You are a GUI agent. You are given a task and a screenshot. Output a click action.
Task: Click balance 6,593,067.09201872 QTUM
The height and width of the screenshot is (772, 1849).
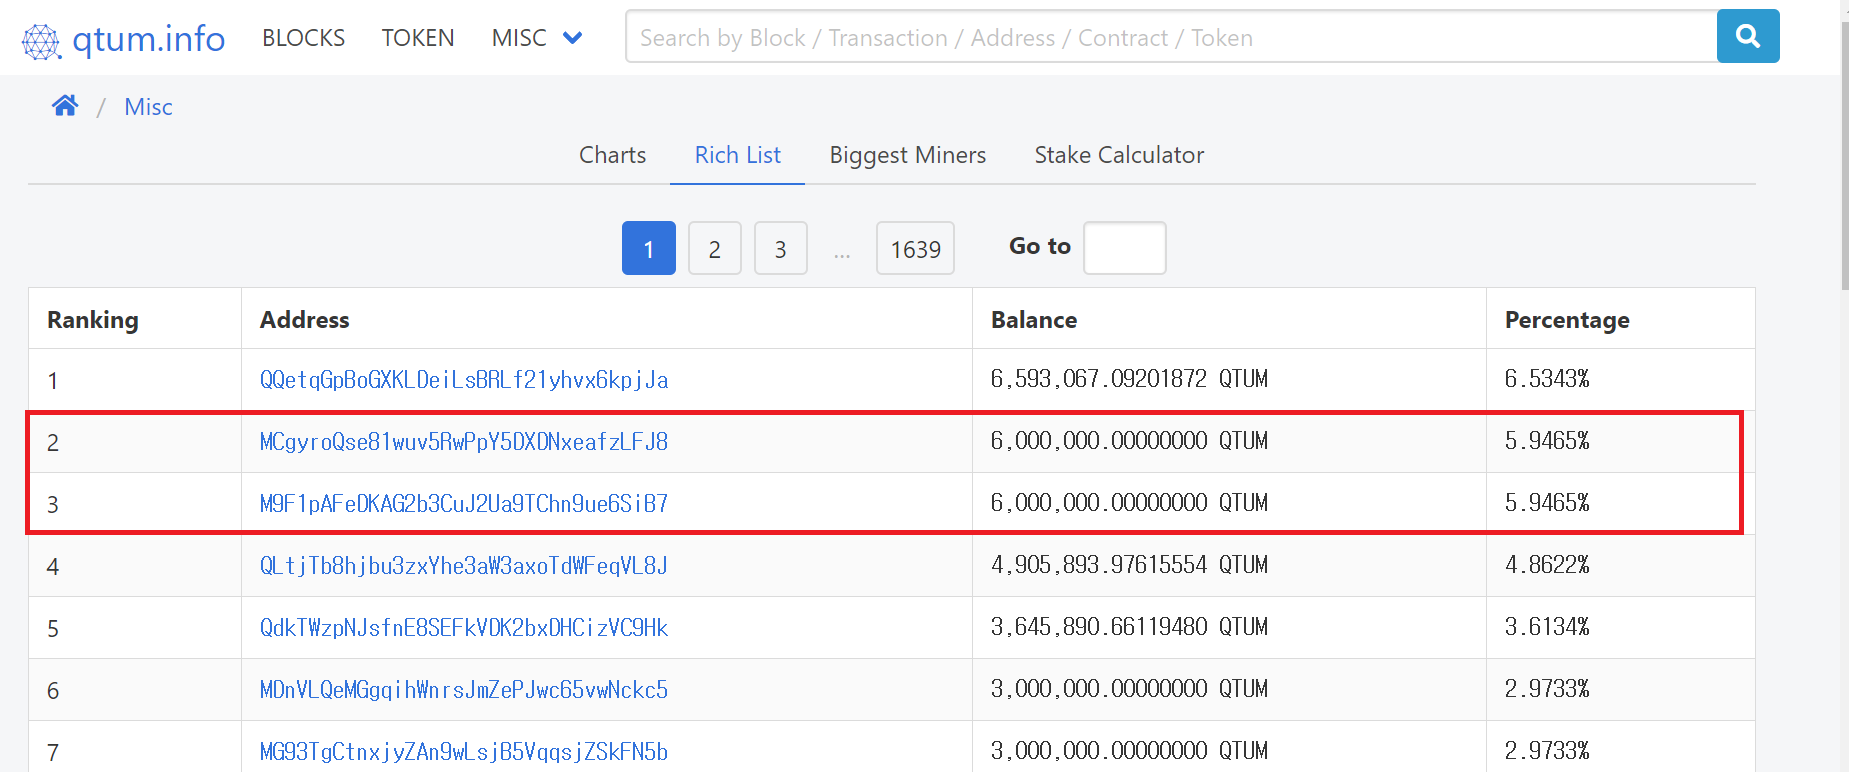click(x=1129, y=379)
